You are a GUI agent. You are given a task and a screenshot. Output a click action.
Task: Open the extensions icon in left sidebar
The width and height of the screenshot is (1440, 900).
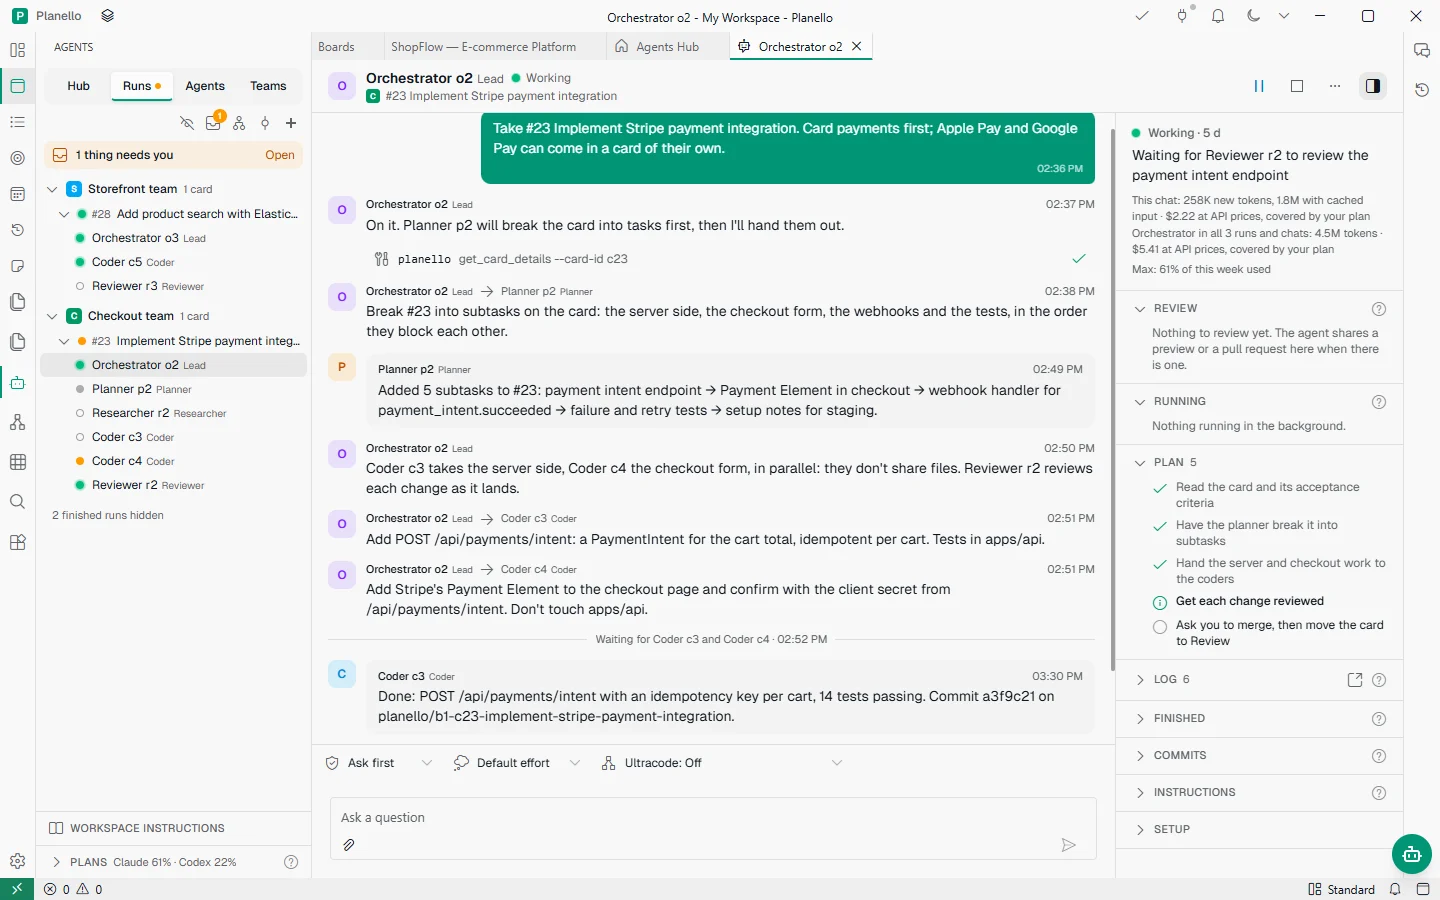[x=17, y=542]
